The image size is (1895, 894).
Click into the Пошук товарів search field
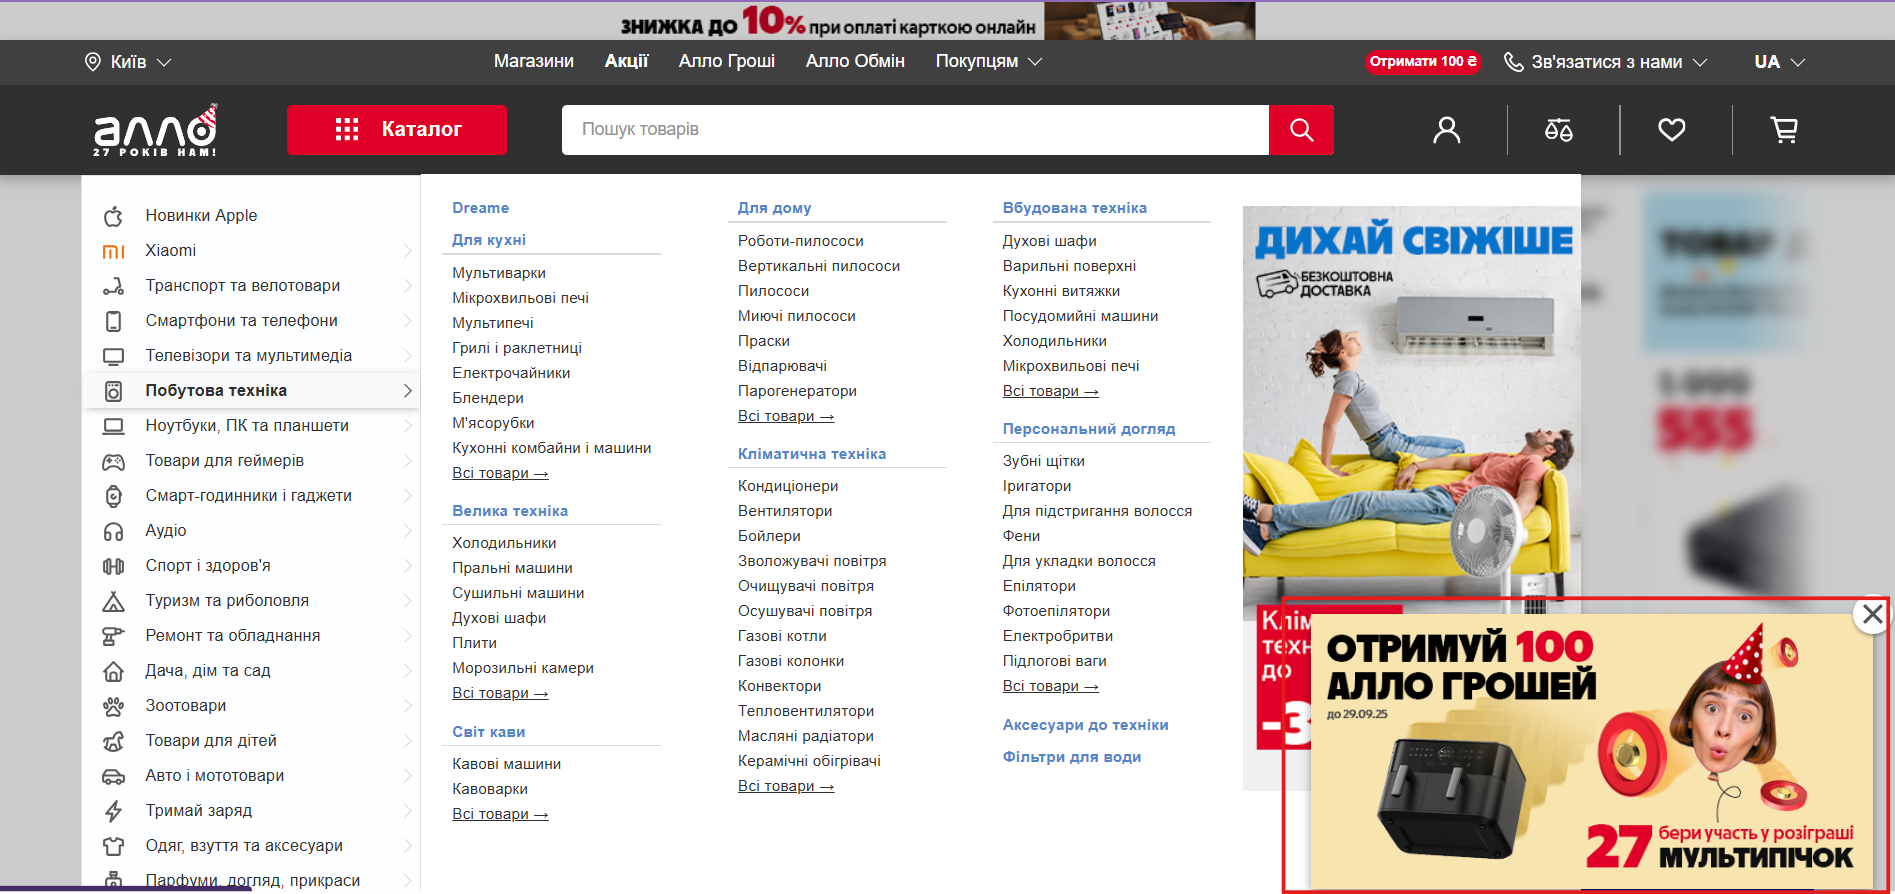[914, 130]
